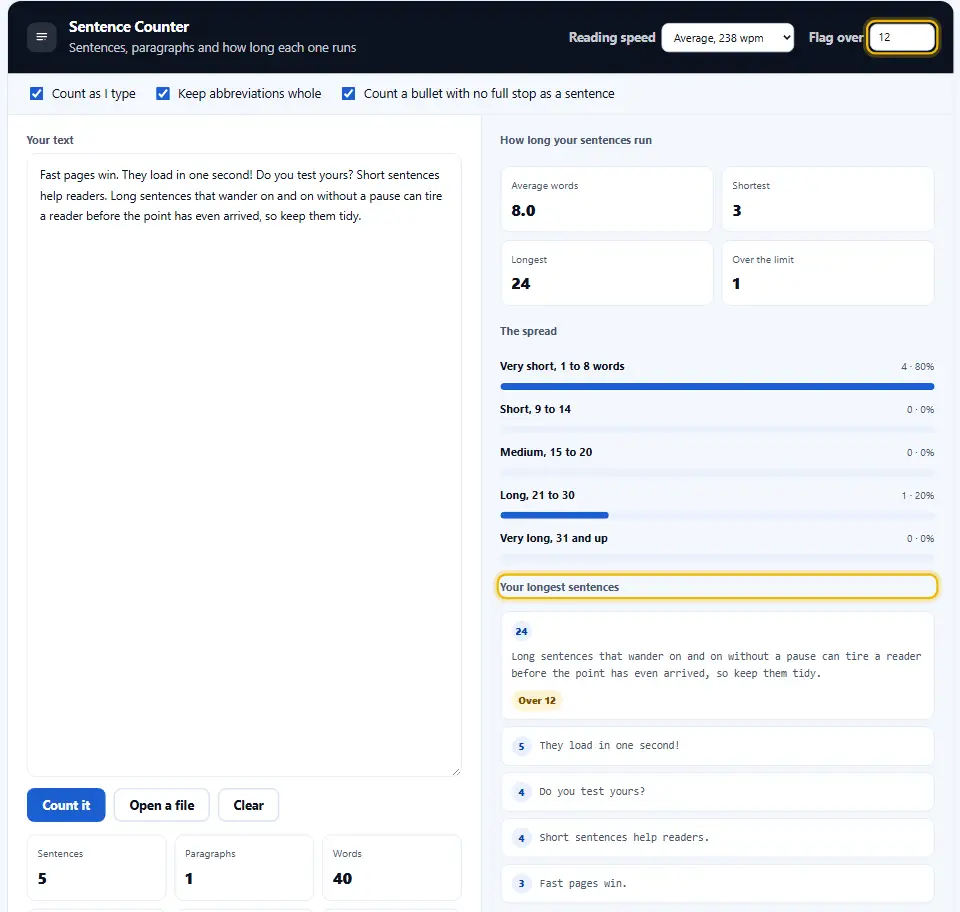Click "The spread" heading
The height and width of the screenshot is (912, 960).
(x=528, y=331)
